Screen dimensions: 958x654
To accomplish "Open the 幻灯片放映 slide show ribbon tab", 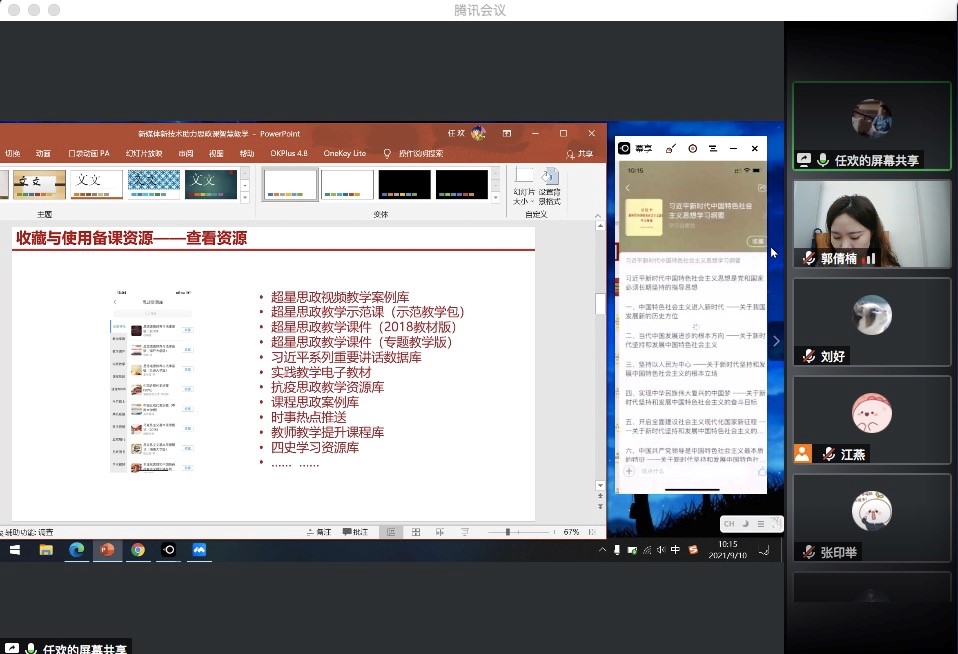I will click(144, 154).
